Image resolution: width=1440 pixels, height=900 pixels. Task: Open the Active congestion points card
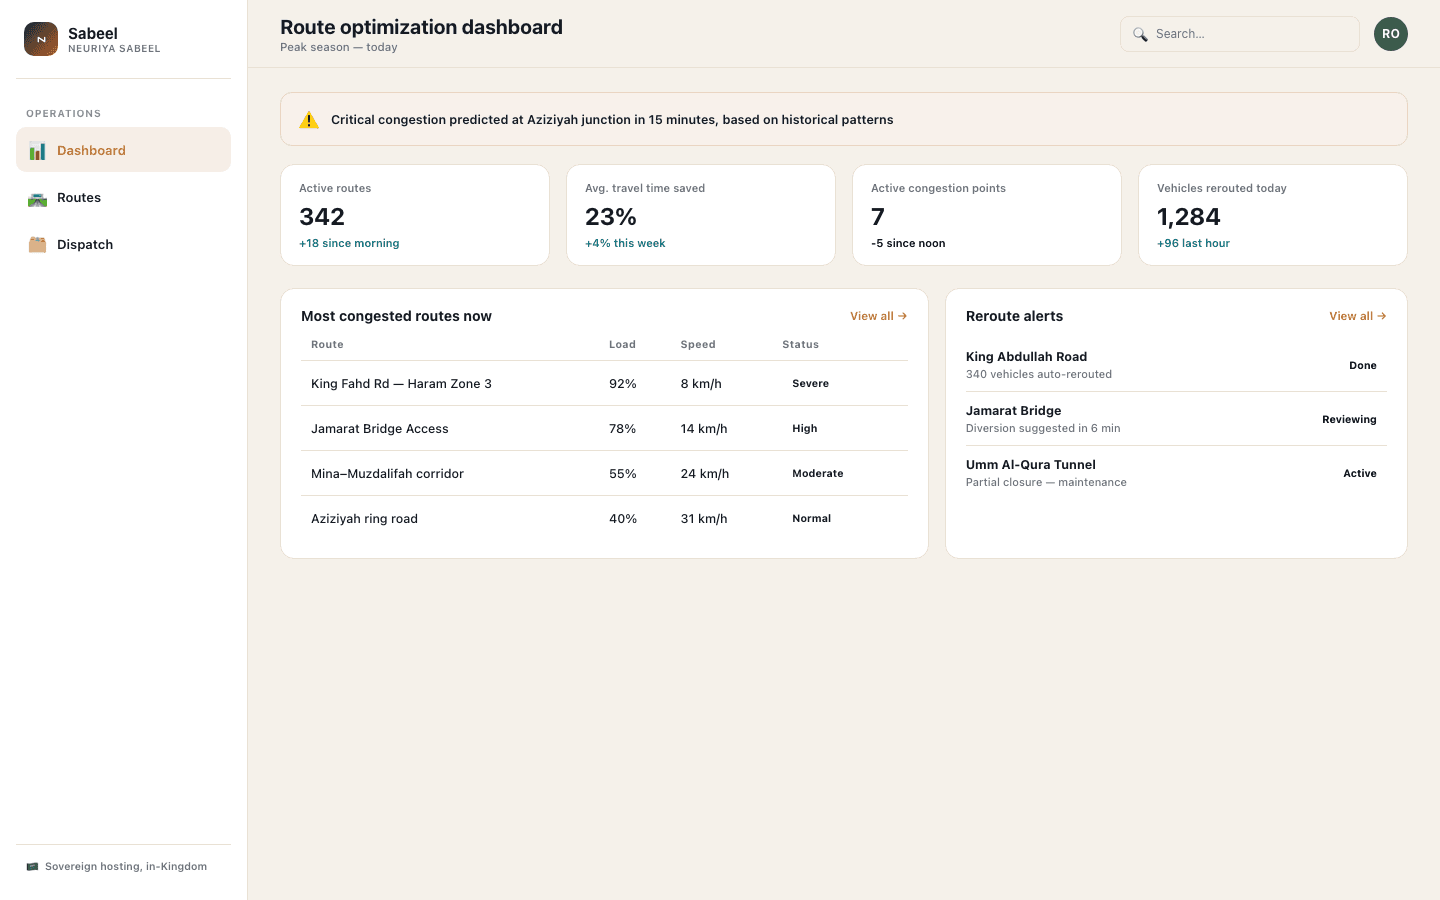tap(987, 215)
